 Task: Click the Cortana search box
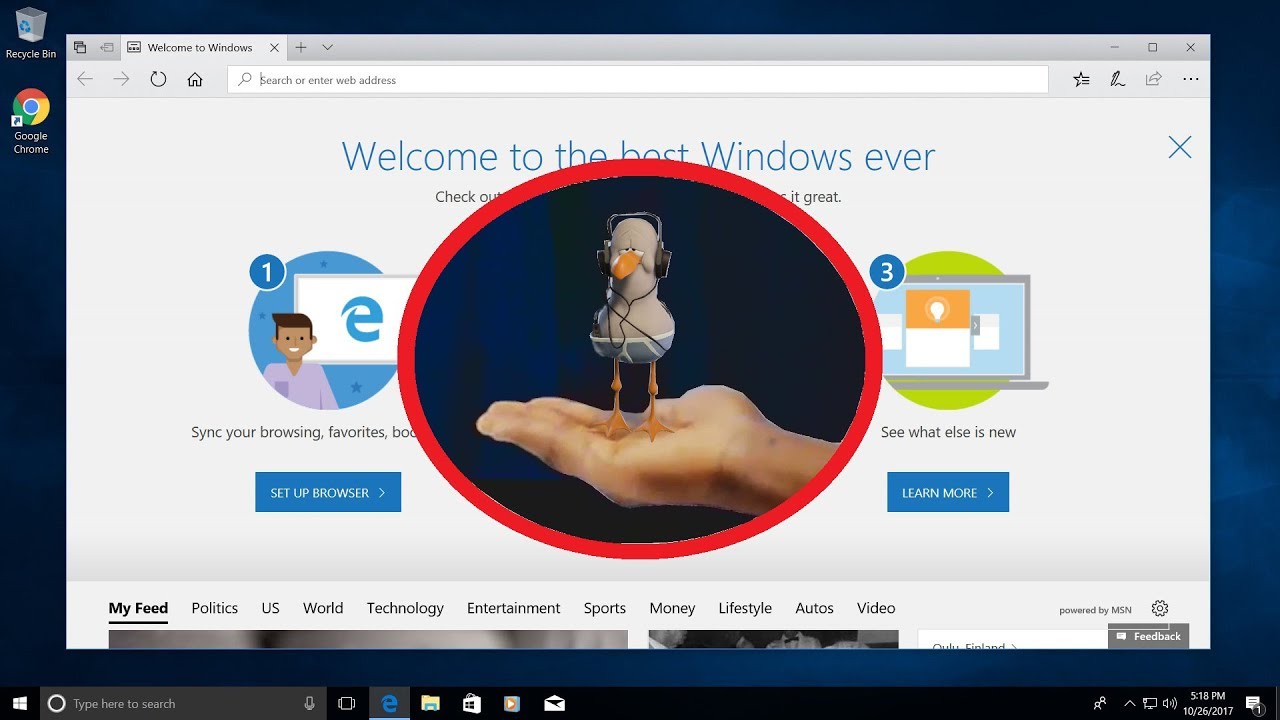[184, 703]
